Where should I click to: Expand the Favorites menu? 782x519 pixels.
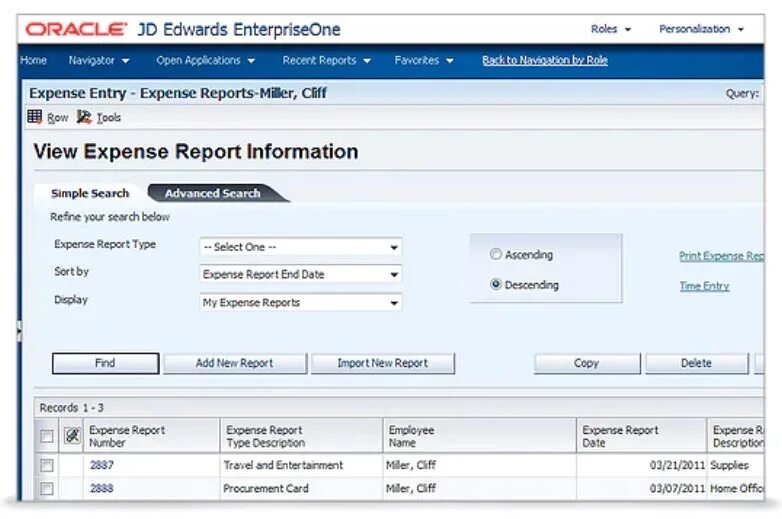point(423,60)
